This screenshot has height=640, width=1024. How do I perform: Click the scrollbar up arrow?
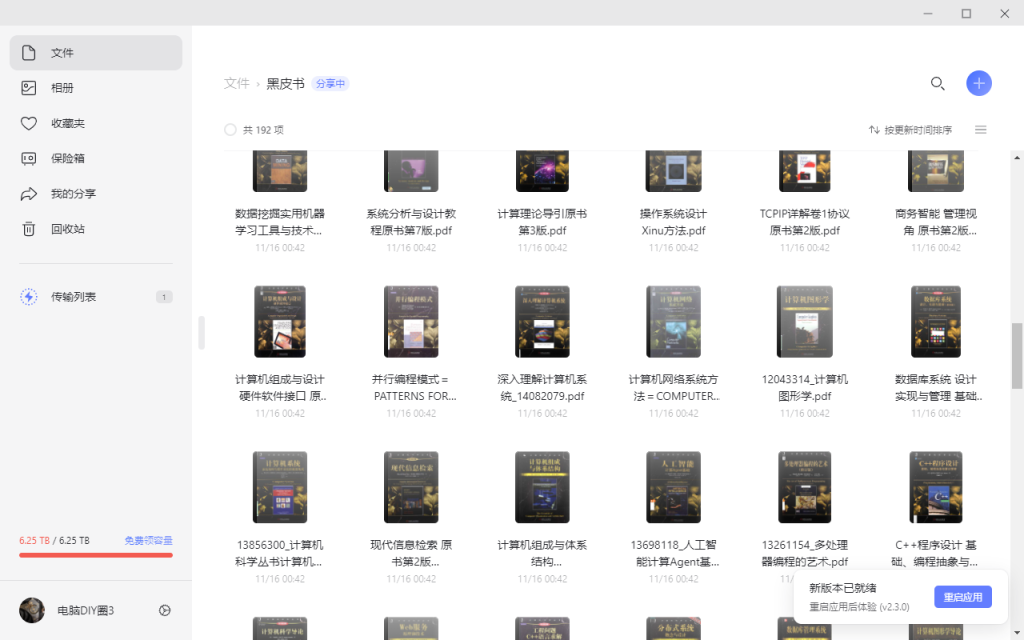click(1017, 157)
